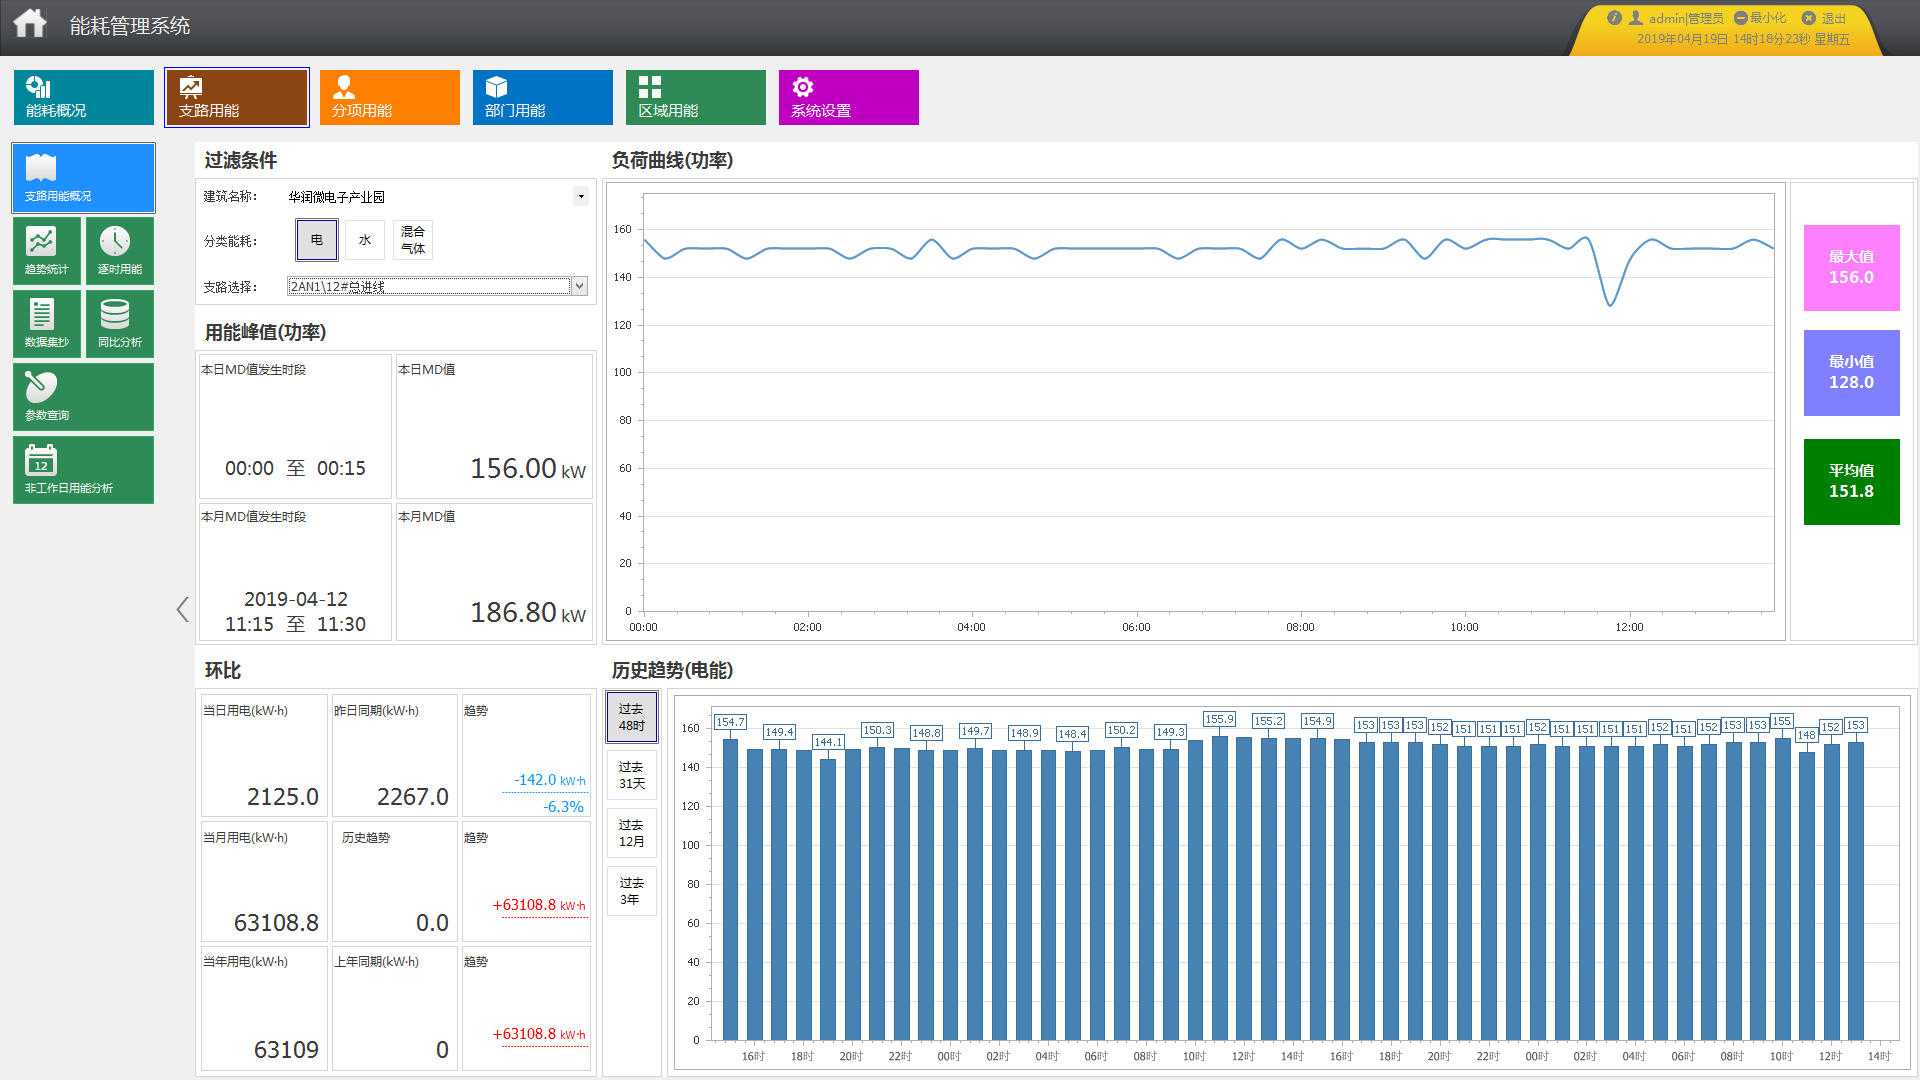Click the 华润微电子产业园 building name

tap(337, 197)
